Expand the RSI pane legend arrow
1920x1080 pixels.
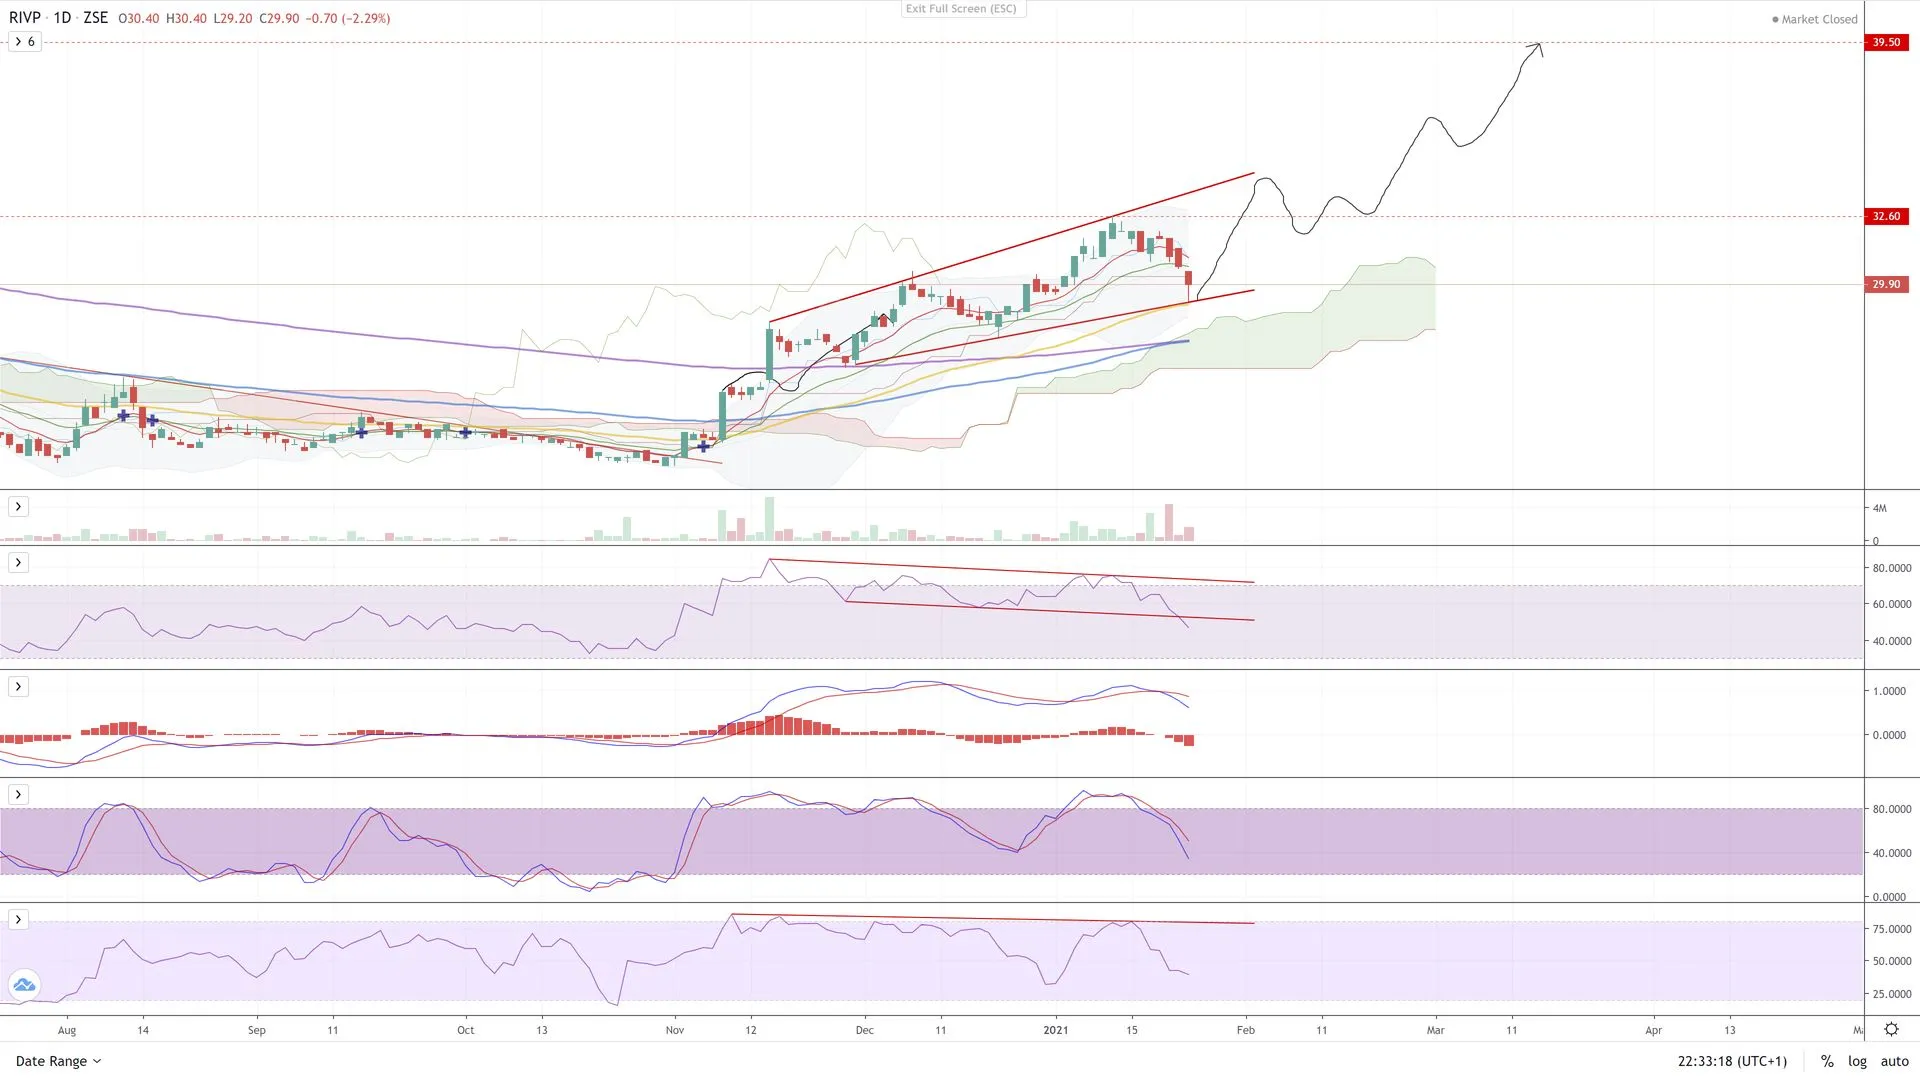[18, 563]
